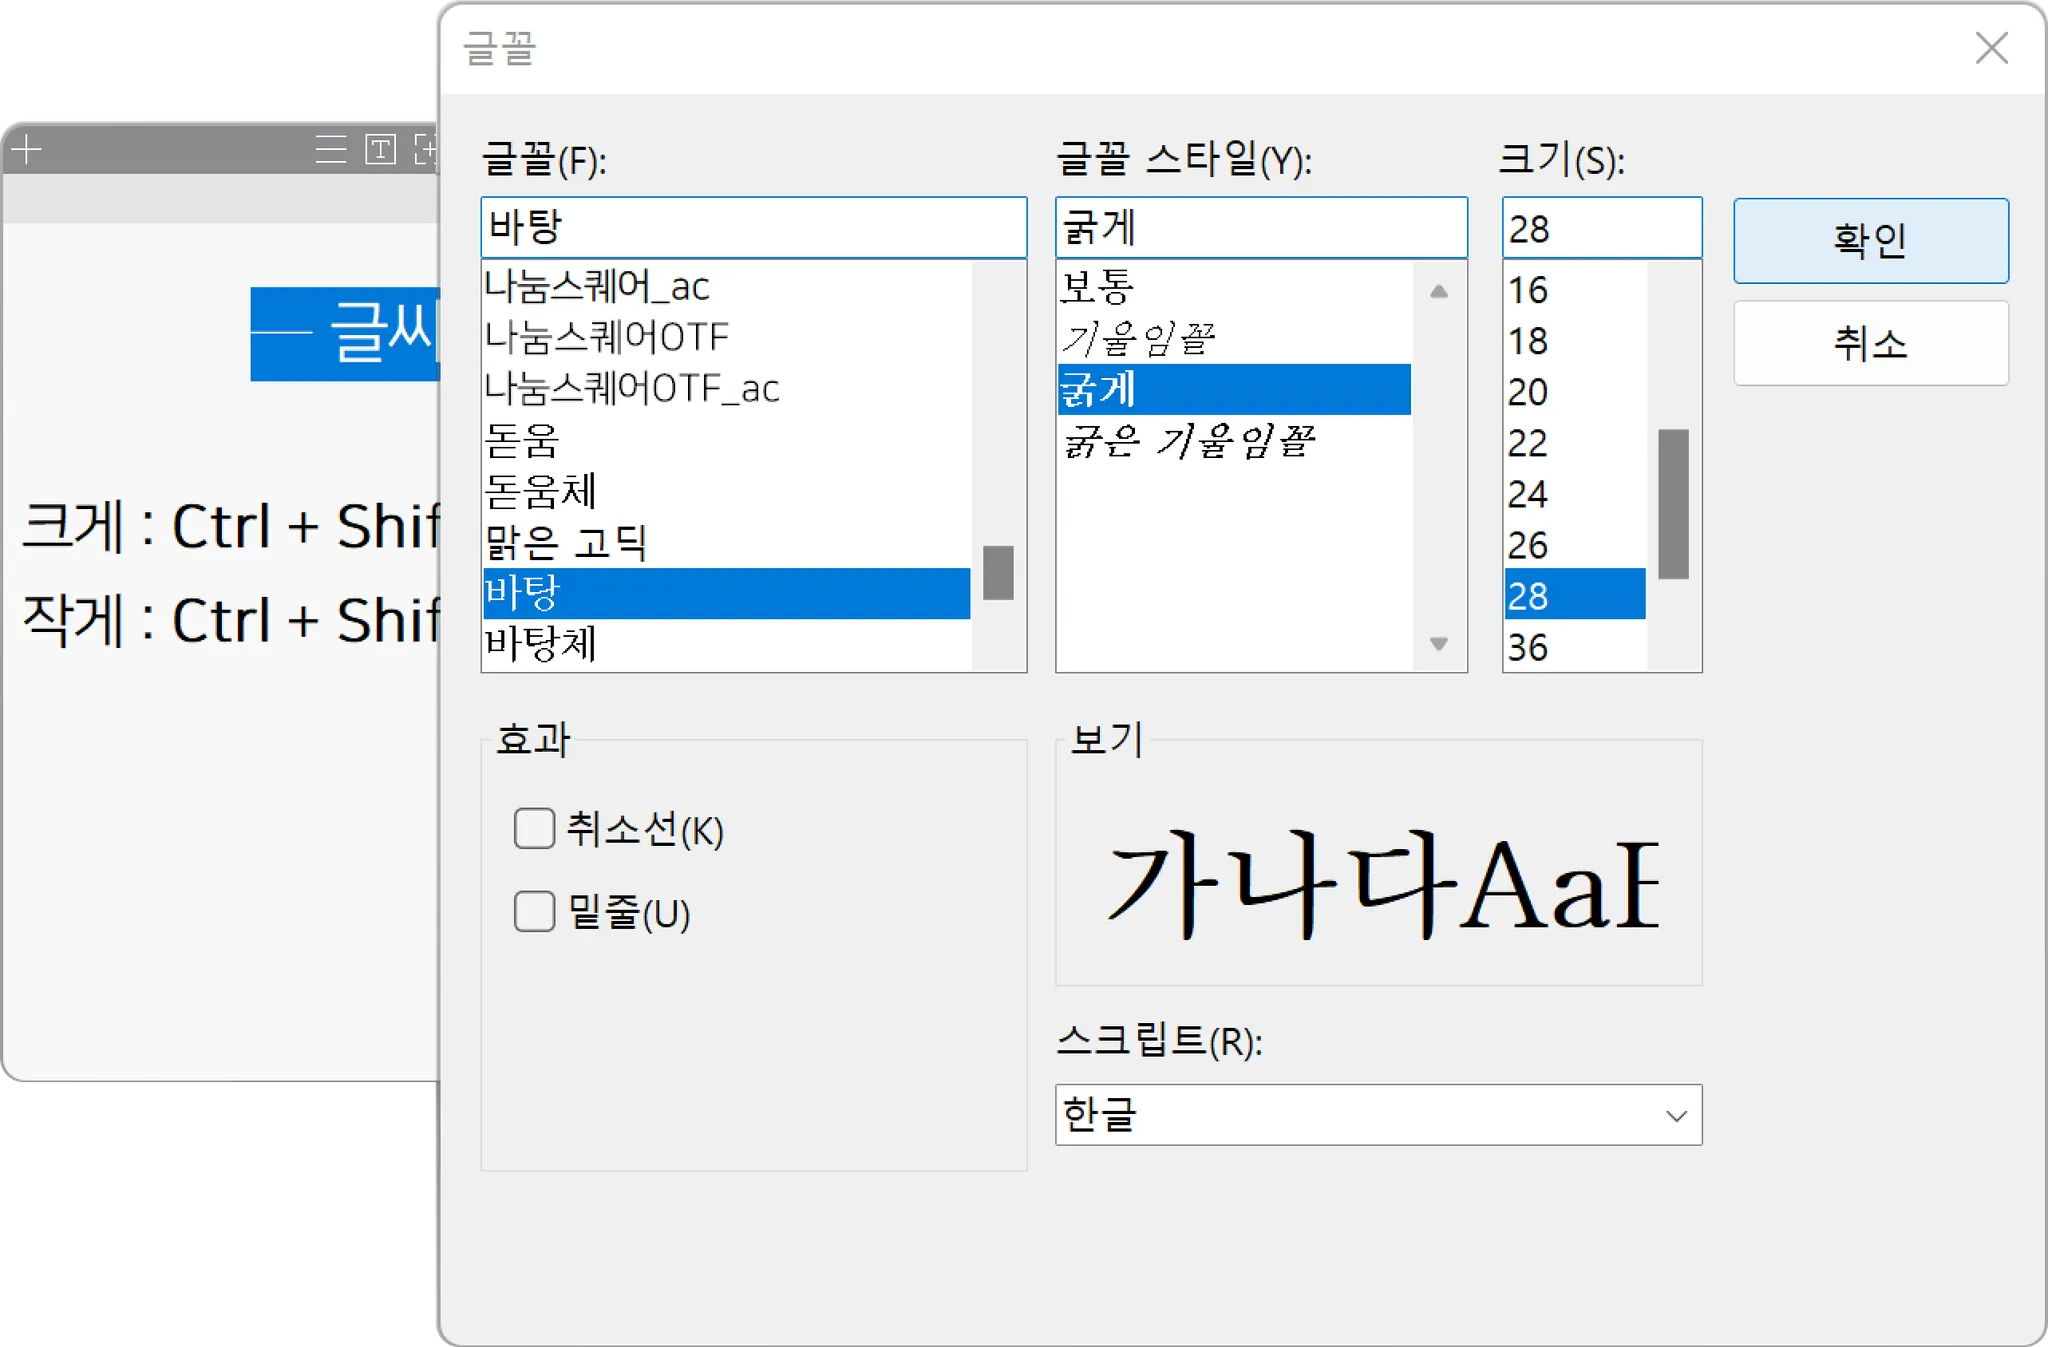
Task: Close the 글꼴 font dialog
Action: pyautogui.click(x=1991, y=48)
